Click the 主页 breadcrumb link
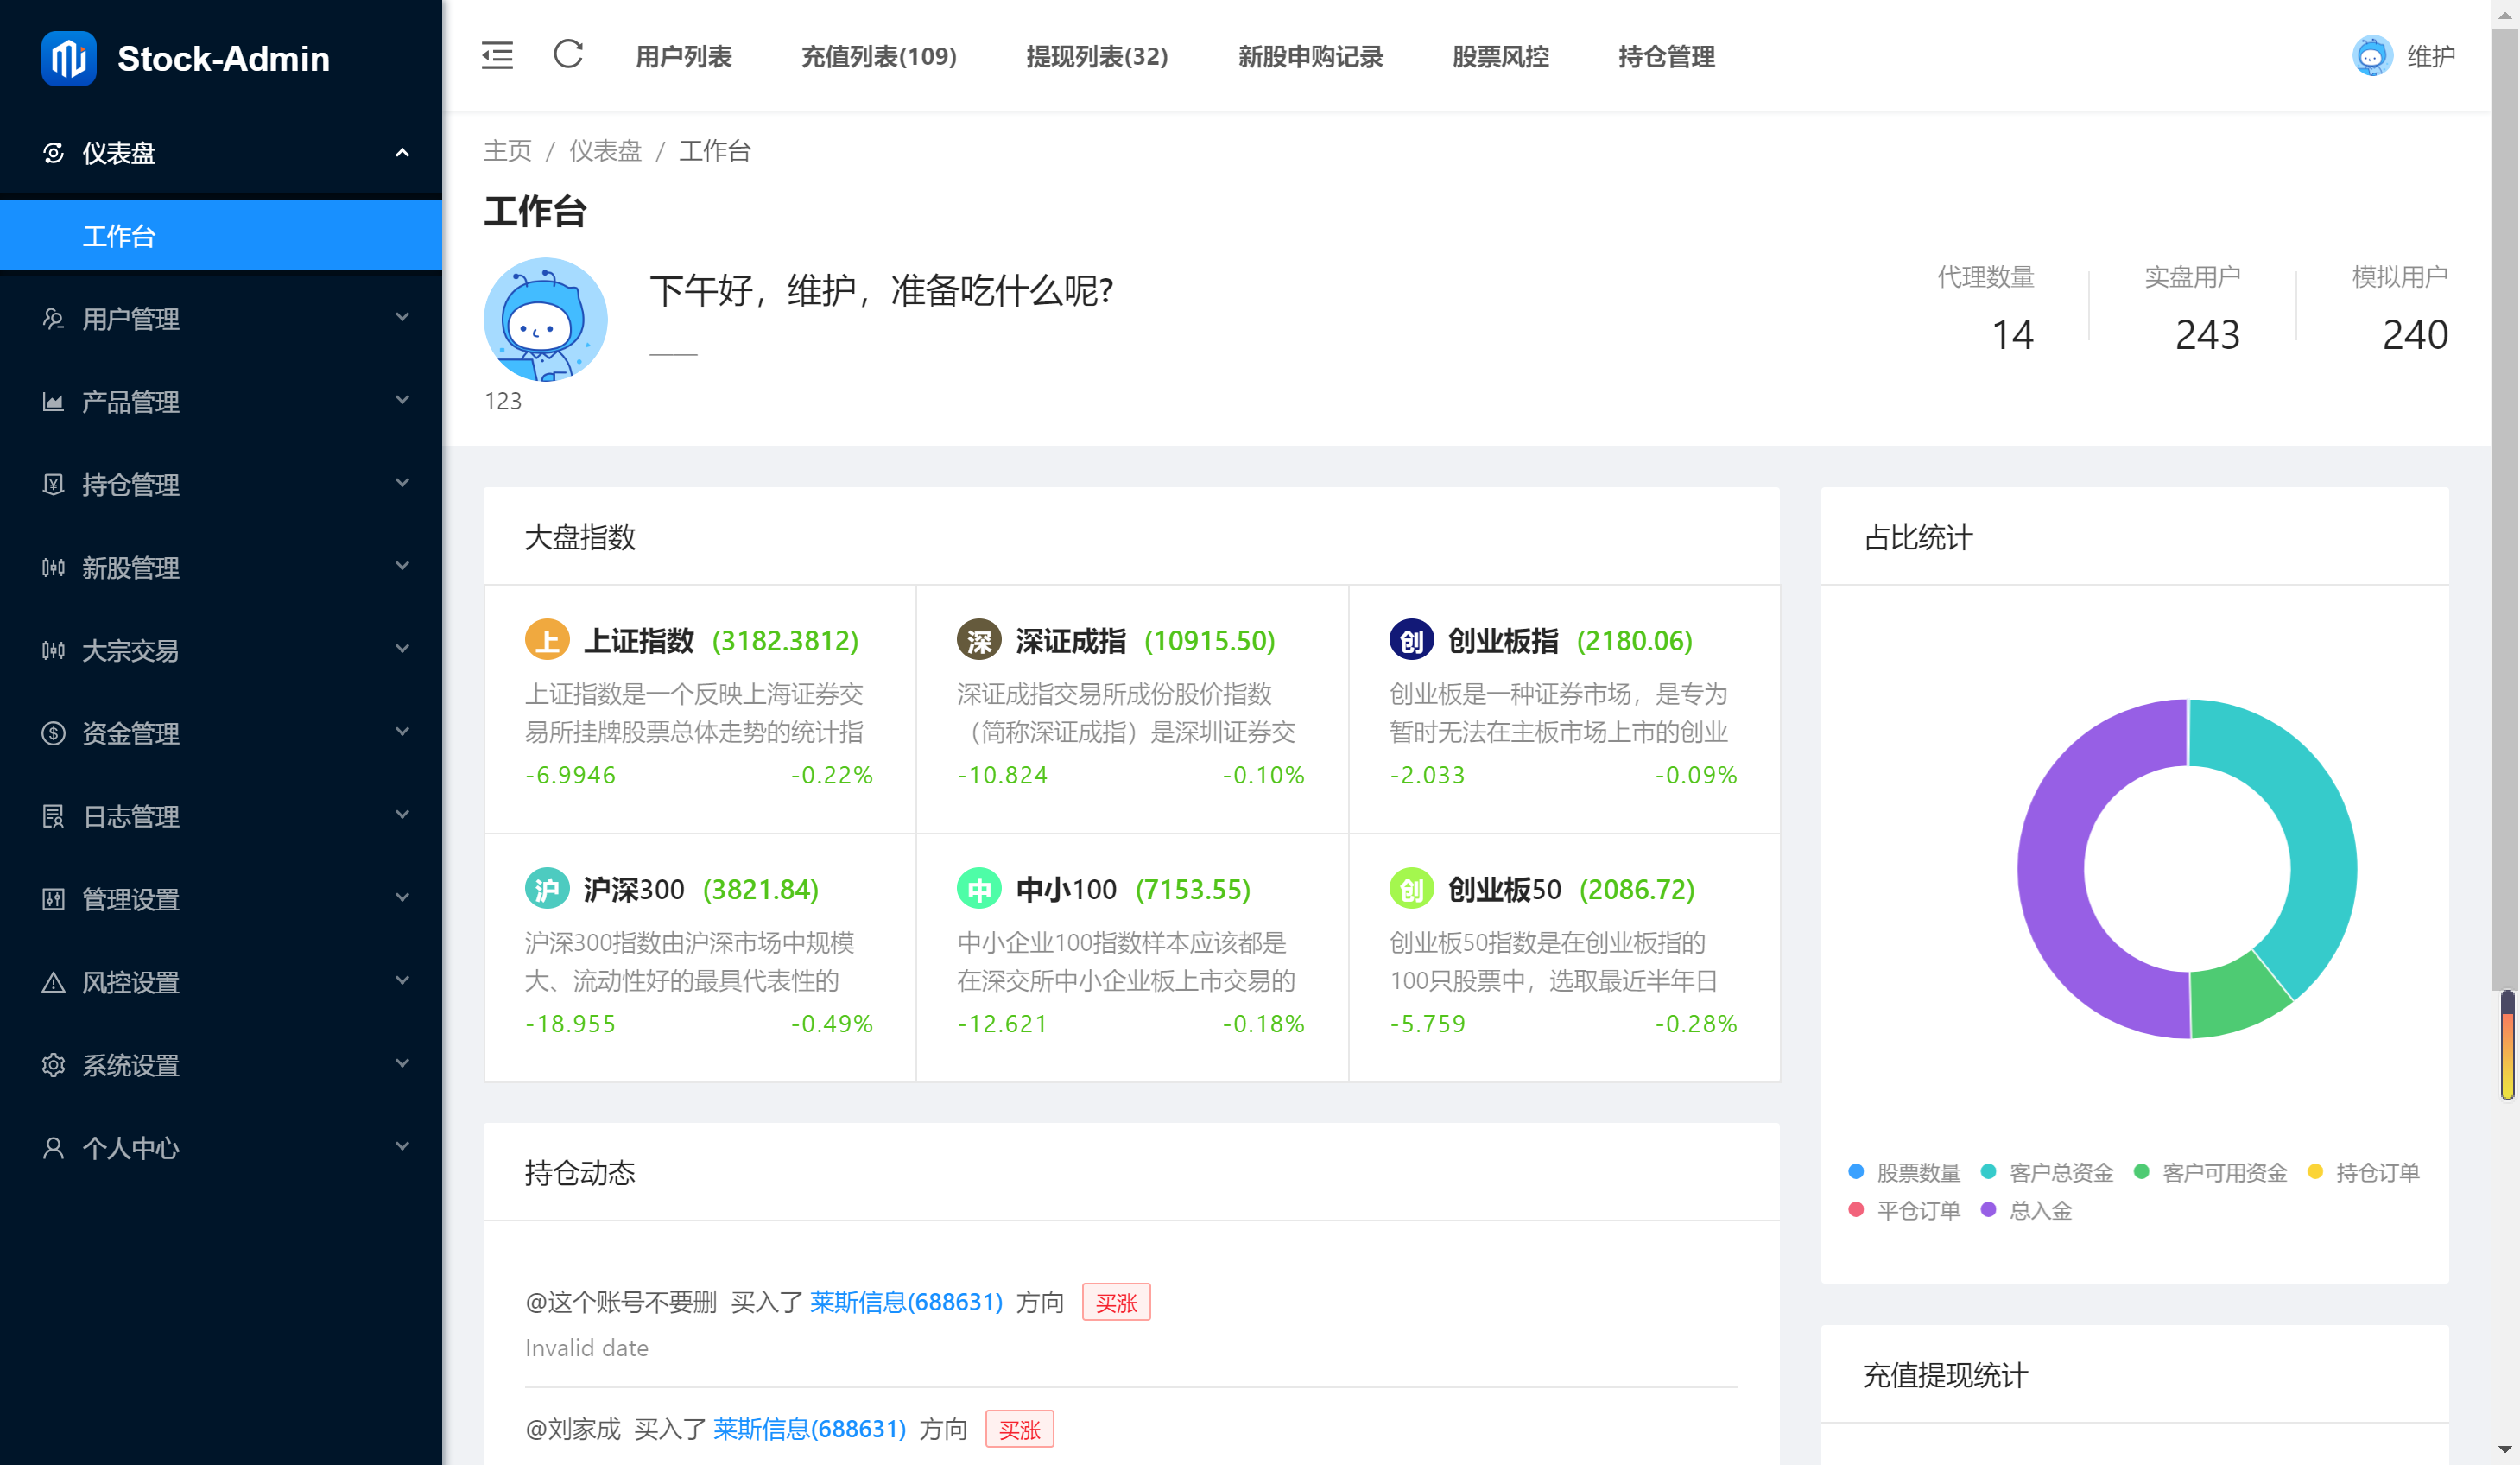Screen dimensions: 2520x1465 (507, 151)
